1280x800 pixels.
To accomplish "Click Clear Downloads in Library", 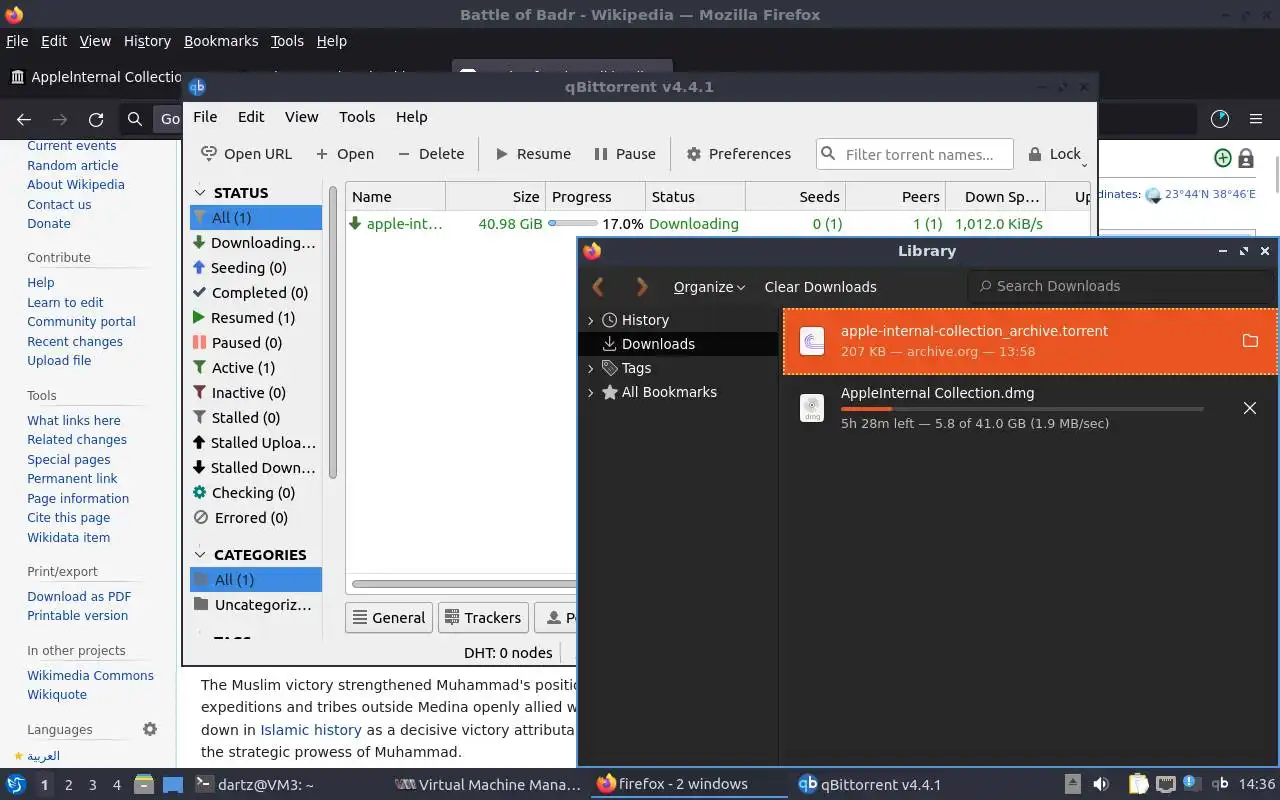I will pos(820,287).
